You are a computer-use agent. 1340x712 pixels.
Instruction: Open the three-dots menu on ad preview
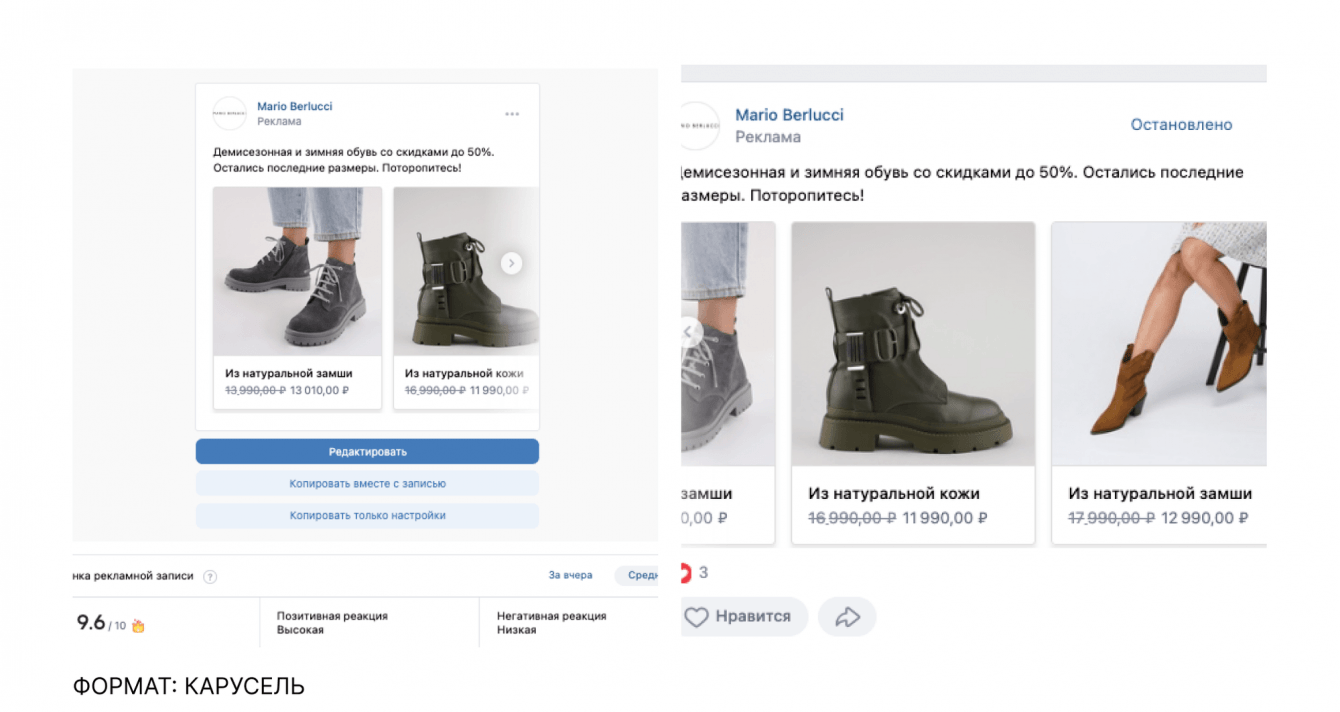tap(512, 114)
